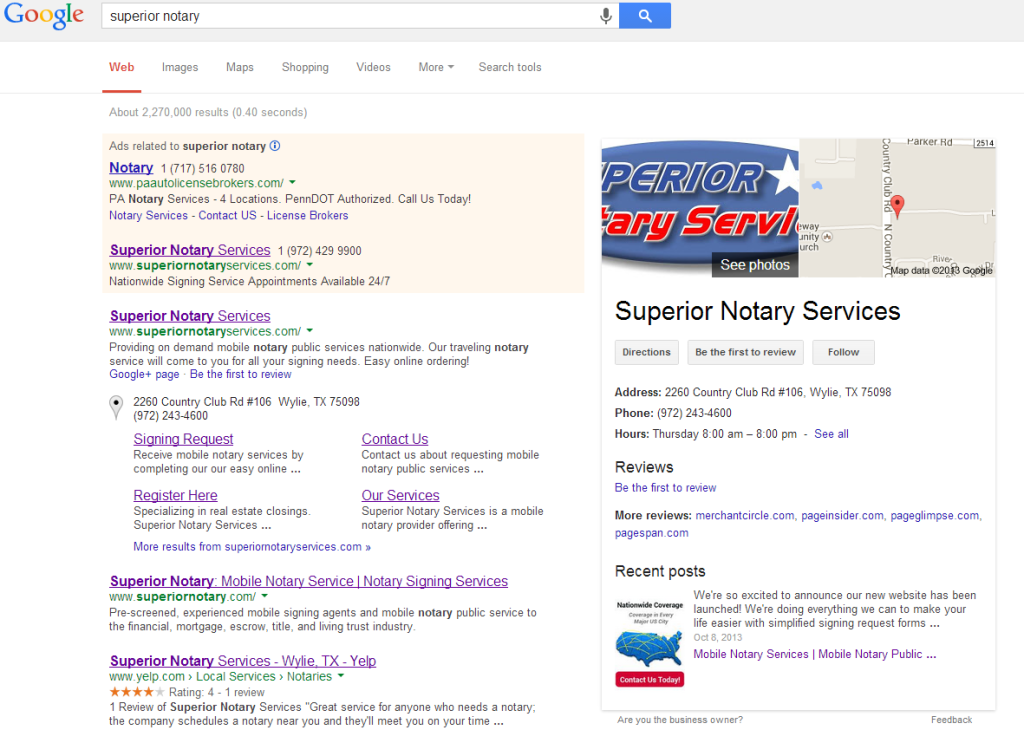The width and height of the screenshot is (1024, 730).
Task: Click Be the first to review button in panel
Action: point(745,352)
